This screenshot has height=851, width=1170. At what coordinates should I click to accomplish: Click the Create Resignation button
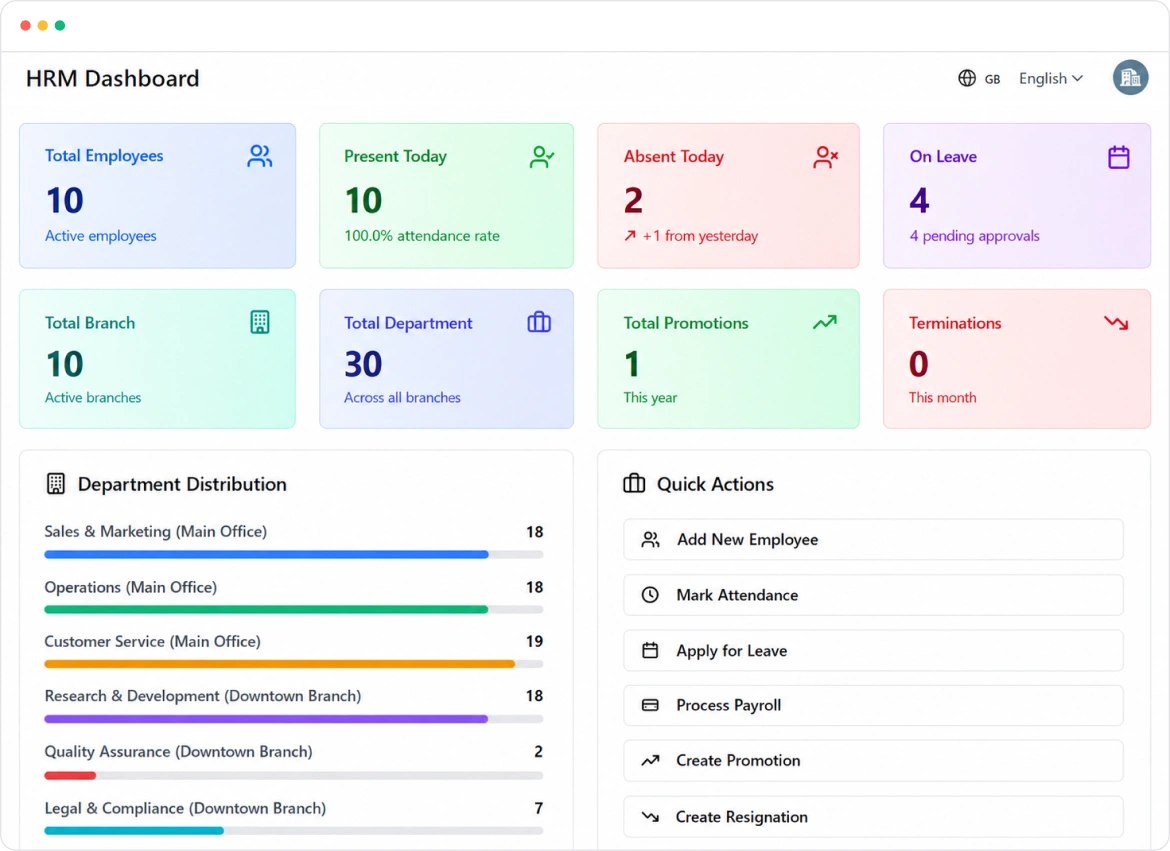pos(873,817)
